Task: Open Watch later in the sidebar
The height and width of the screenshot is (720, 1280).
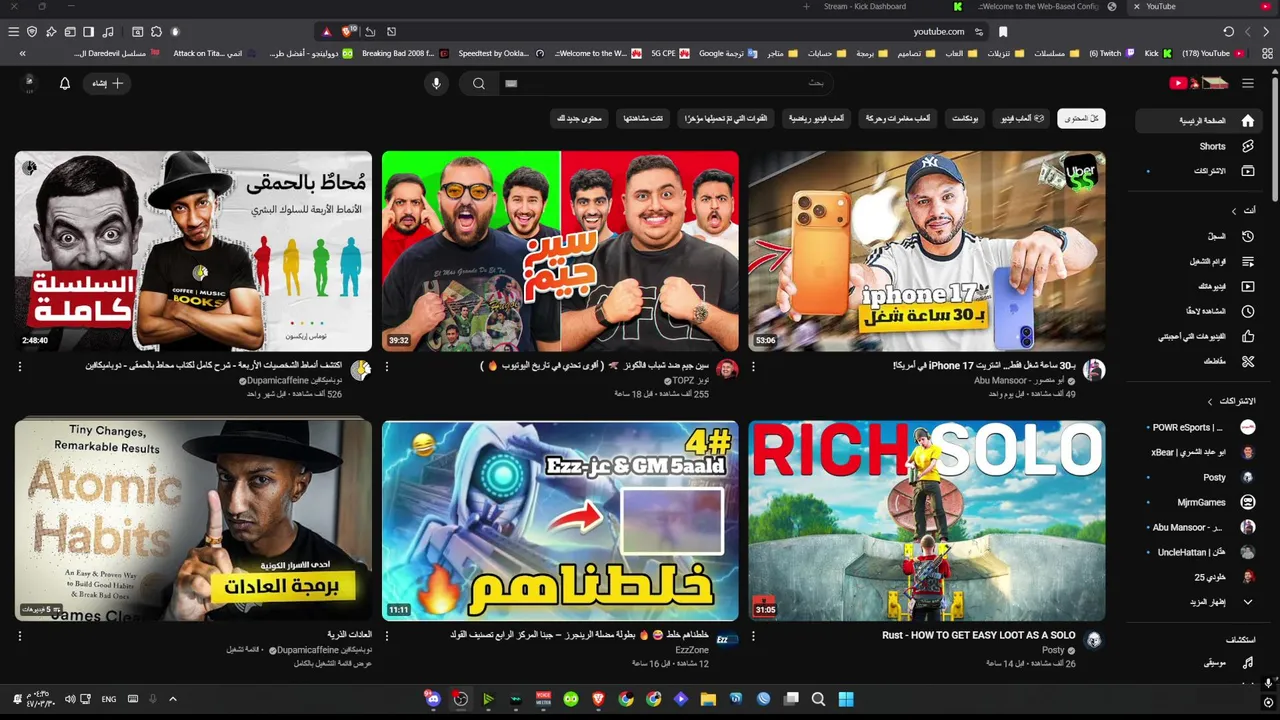Action: 1197,311
